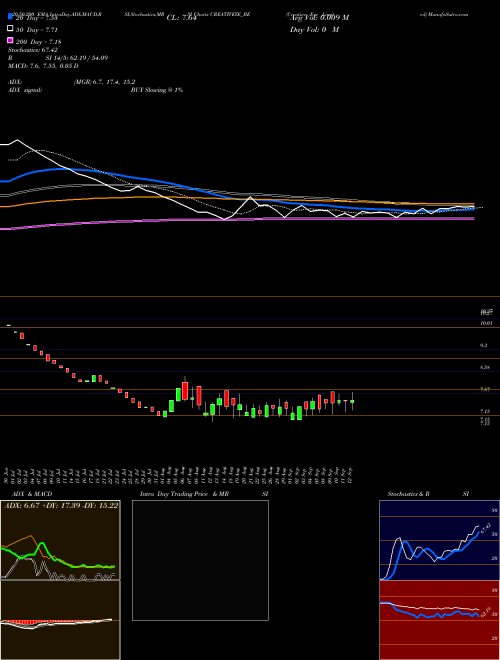Screen dimensions: 500x660
Task: Click the '(MGR) 6.7, 17.4, 15.2' ADX values
Action: (104, 82)
